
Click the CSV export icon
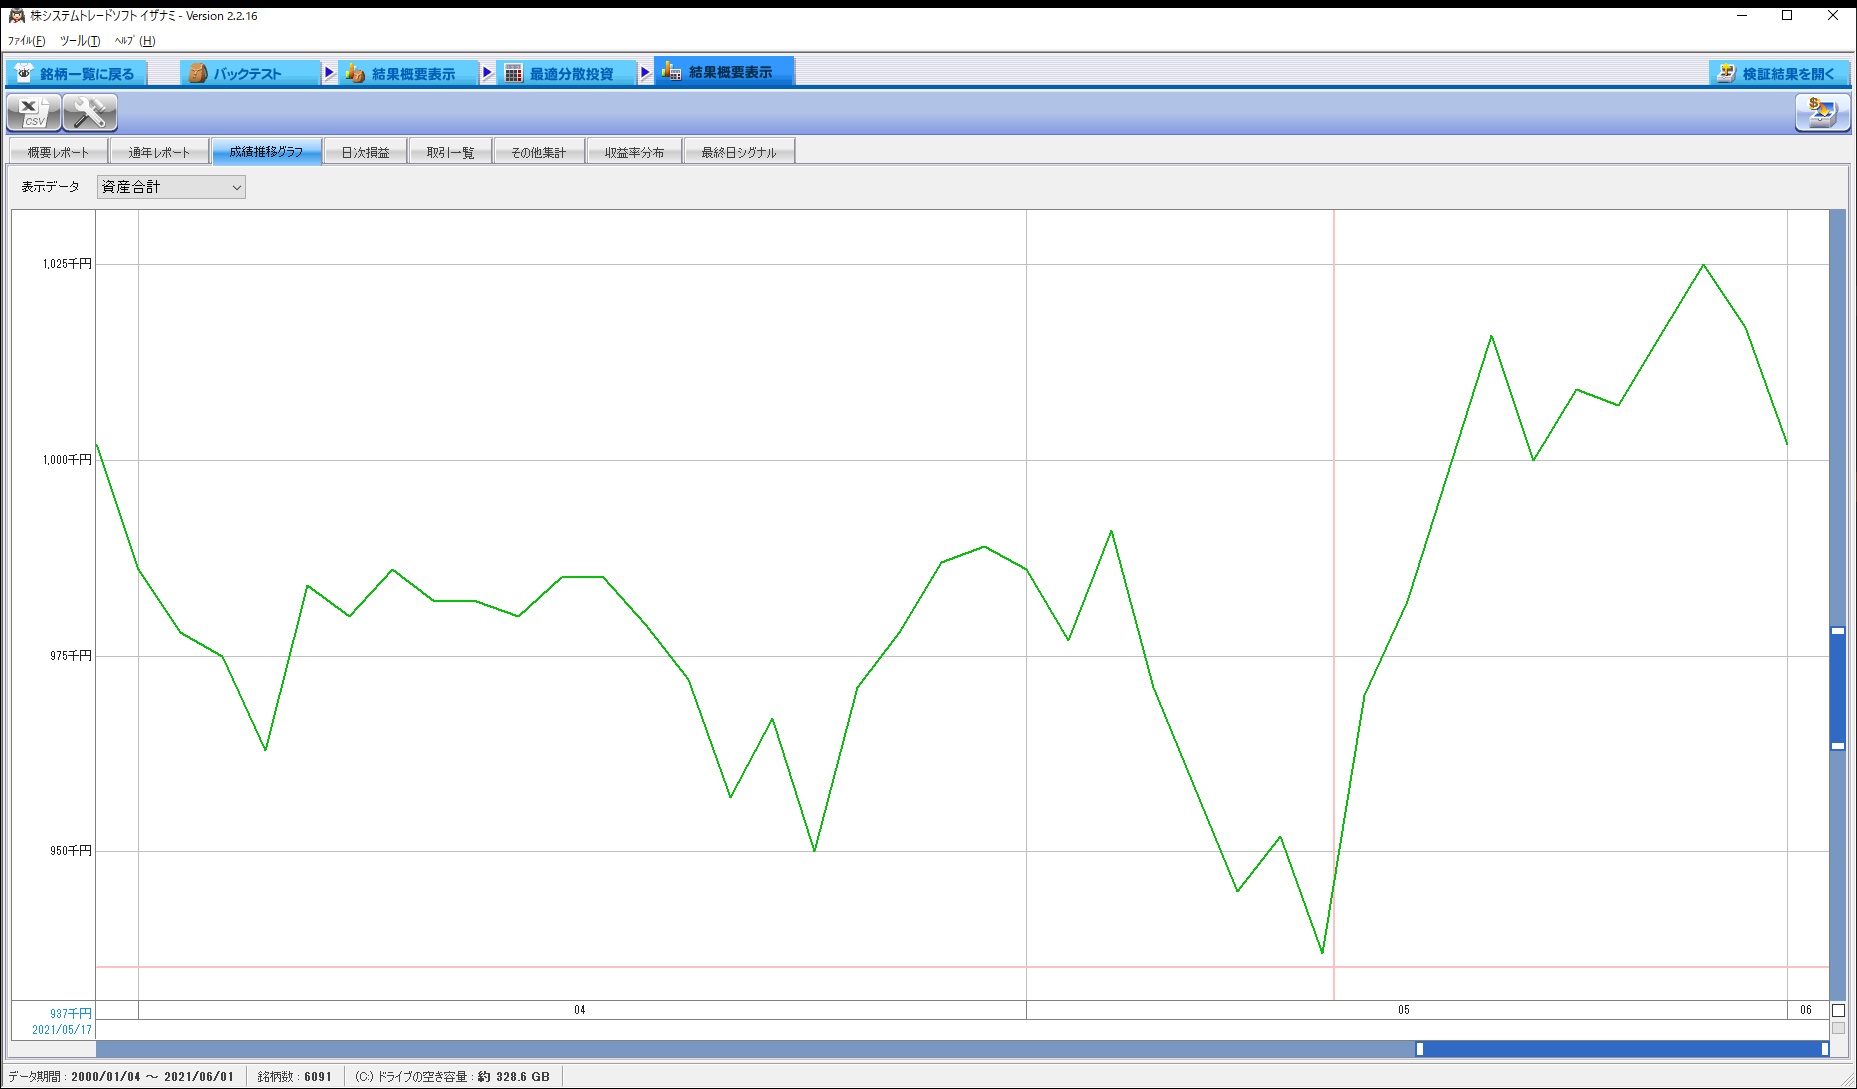click(33, 113)
